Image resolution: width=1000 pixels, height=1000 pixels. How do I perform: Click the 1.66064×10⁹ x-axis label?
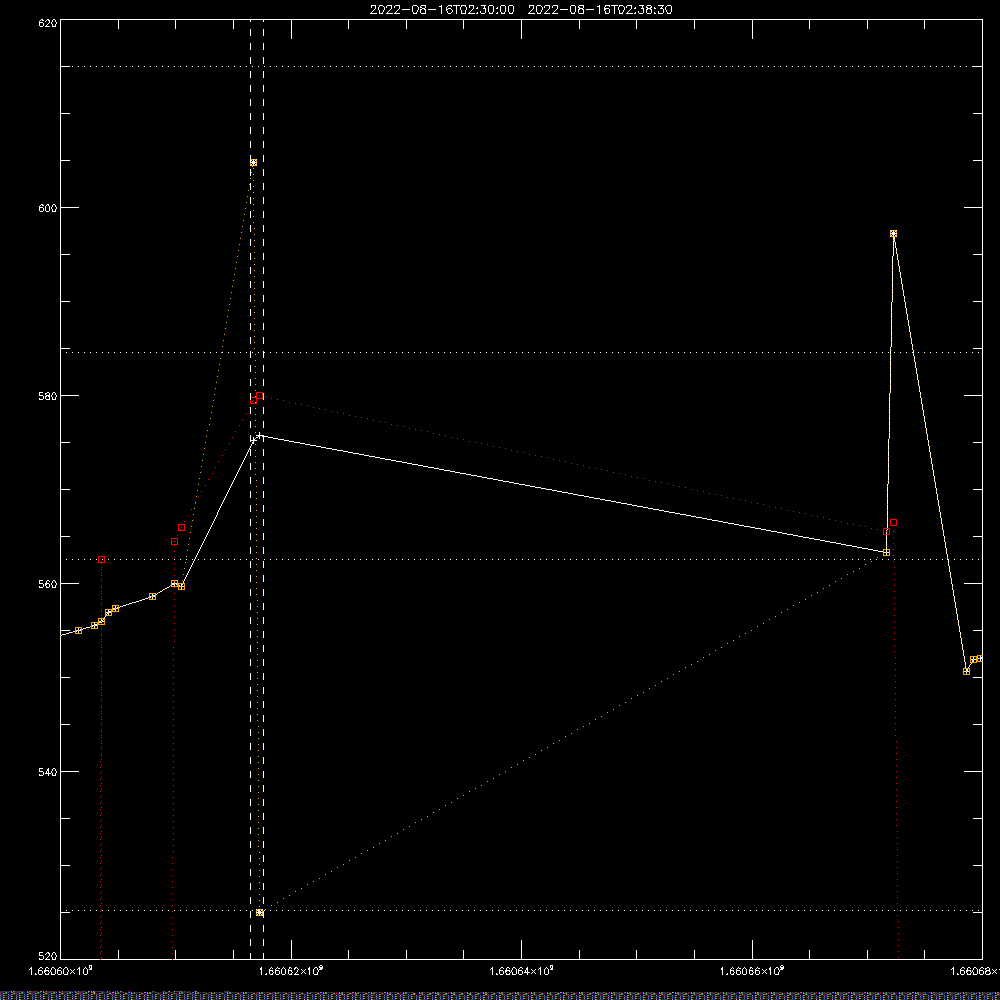point(522,971)
